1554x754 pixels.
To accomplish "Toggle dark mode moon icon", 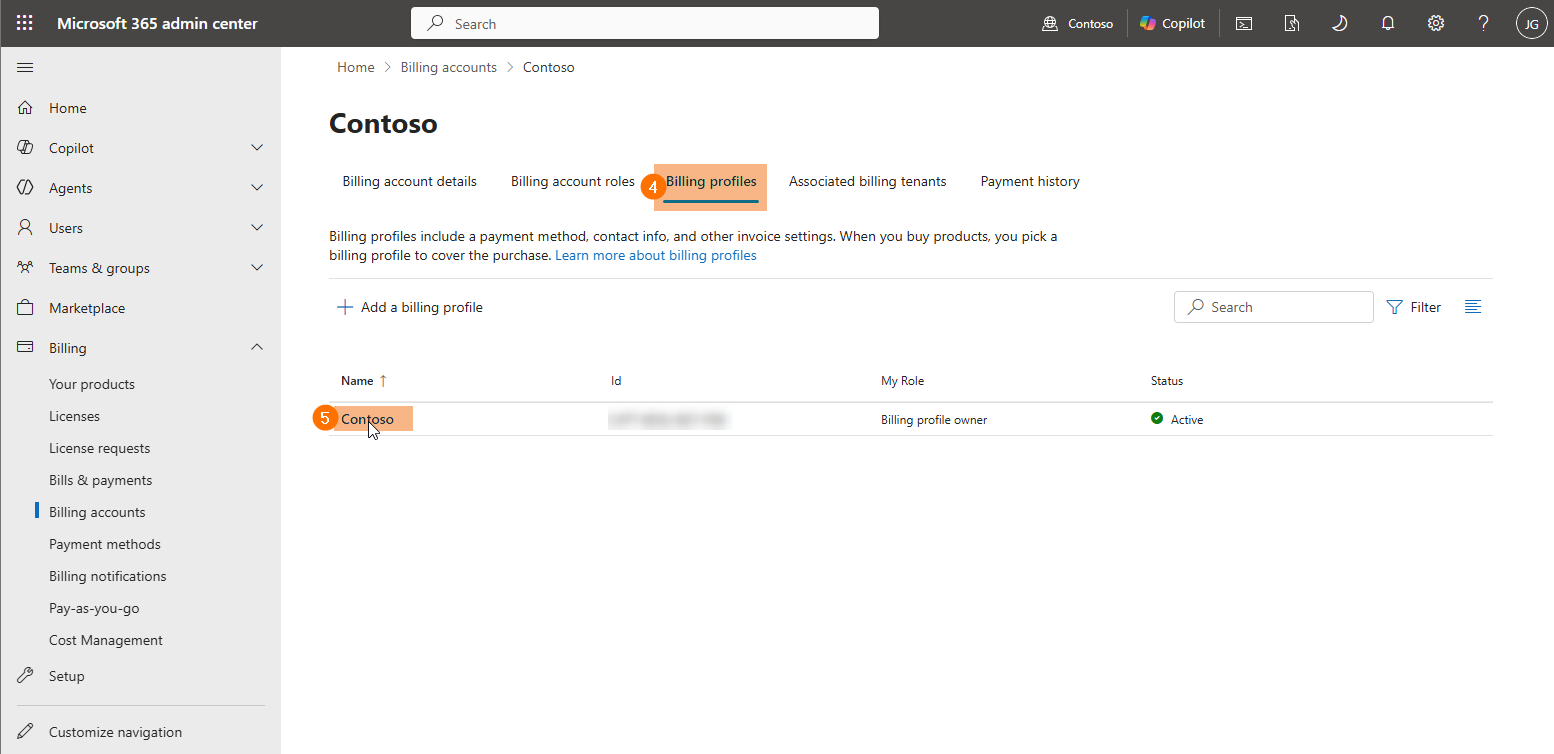I will pos(1340,23).
